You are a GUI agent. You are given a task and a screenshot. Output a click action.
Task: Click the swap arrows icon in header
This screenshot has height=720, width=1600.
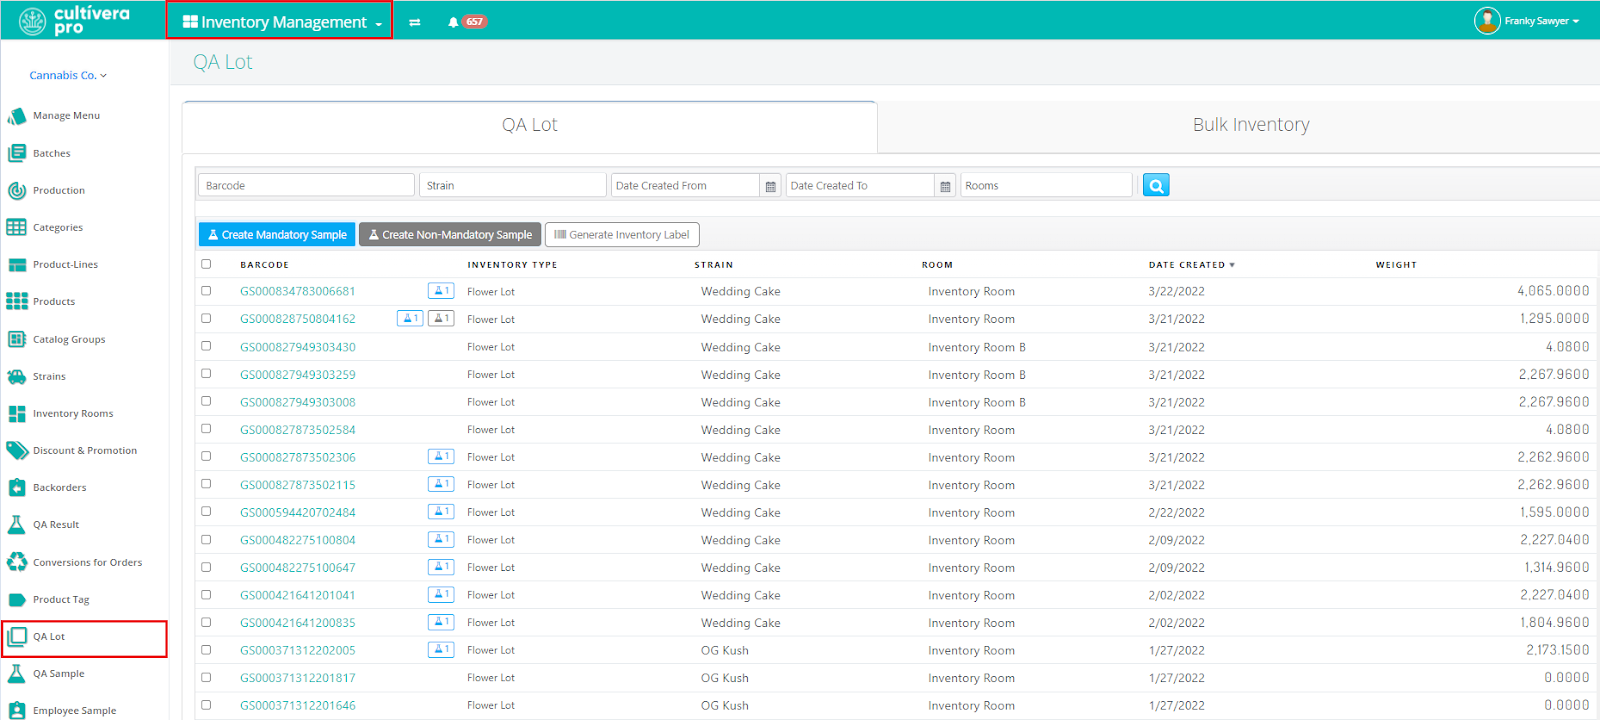[415, 22]
